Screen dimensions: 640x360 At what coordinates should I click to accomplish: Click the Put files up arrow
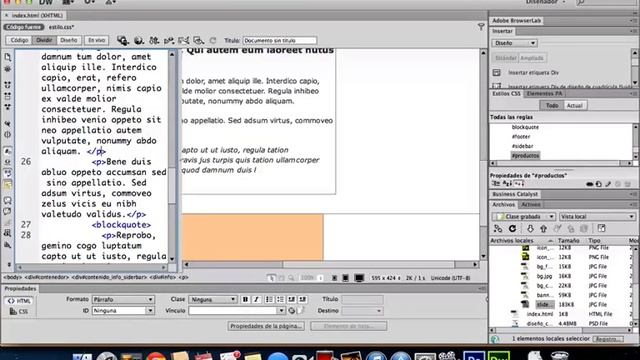pyautogui.click(x=543, y=229)
